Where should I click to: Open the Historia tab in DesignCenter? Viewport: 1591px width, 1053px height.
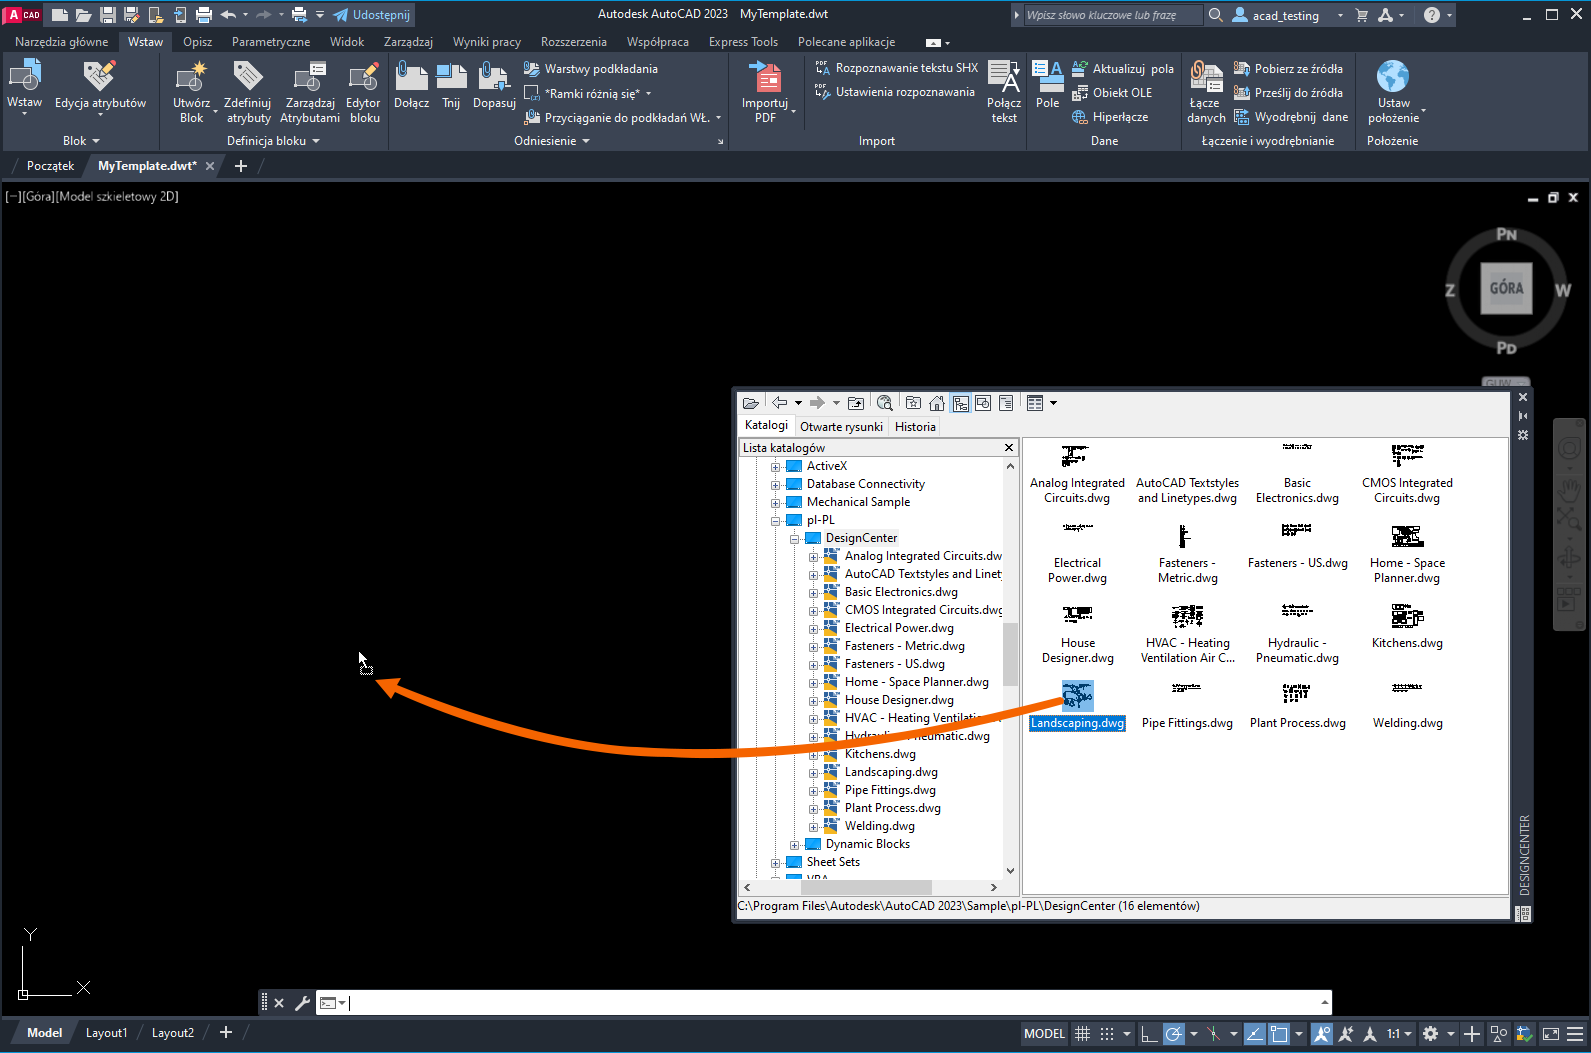click(x=915, y=427)
